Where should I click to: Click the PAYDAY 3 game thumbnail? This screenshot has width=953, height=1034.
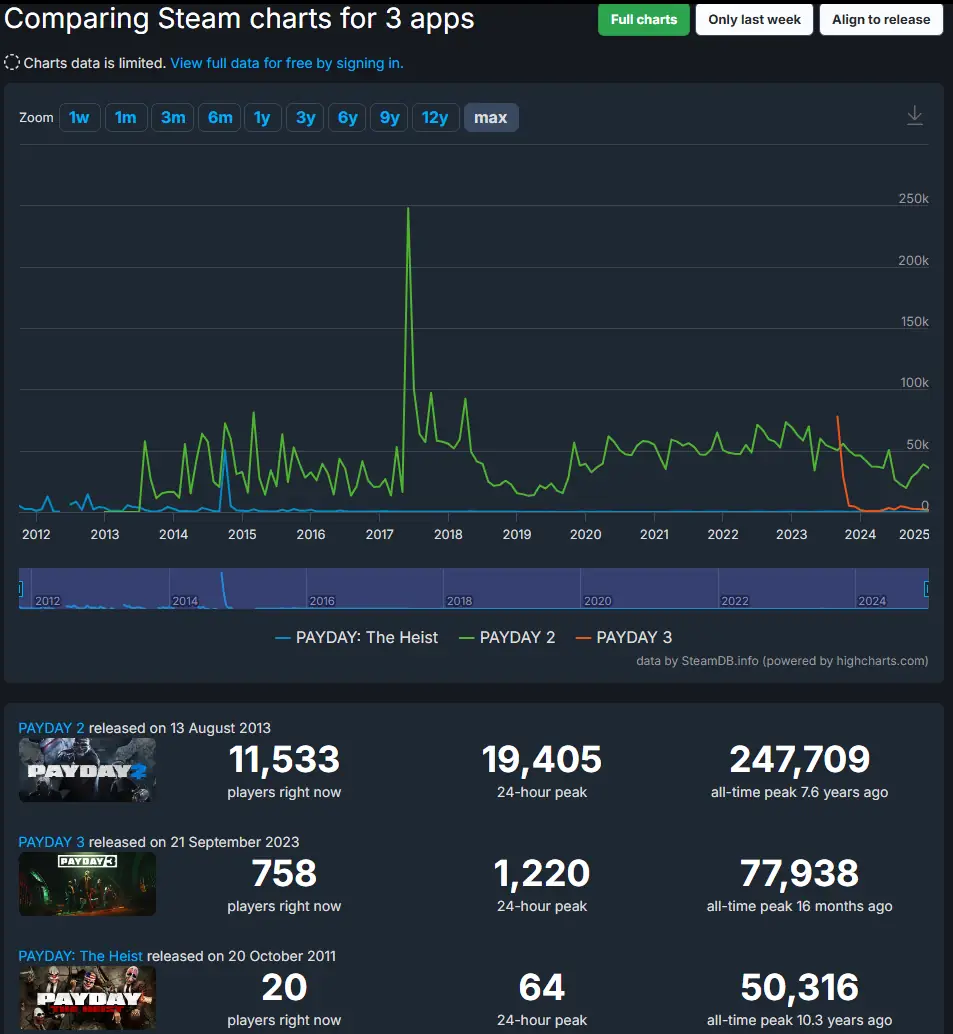(x=87, y=884)
